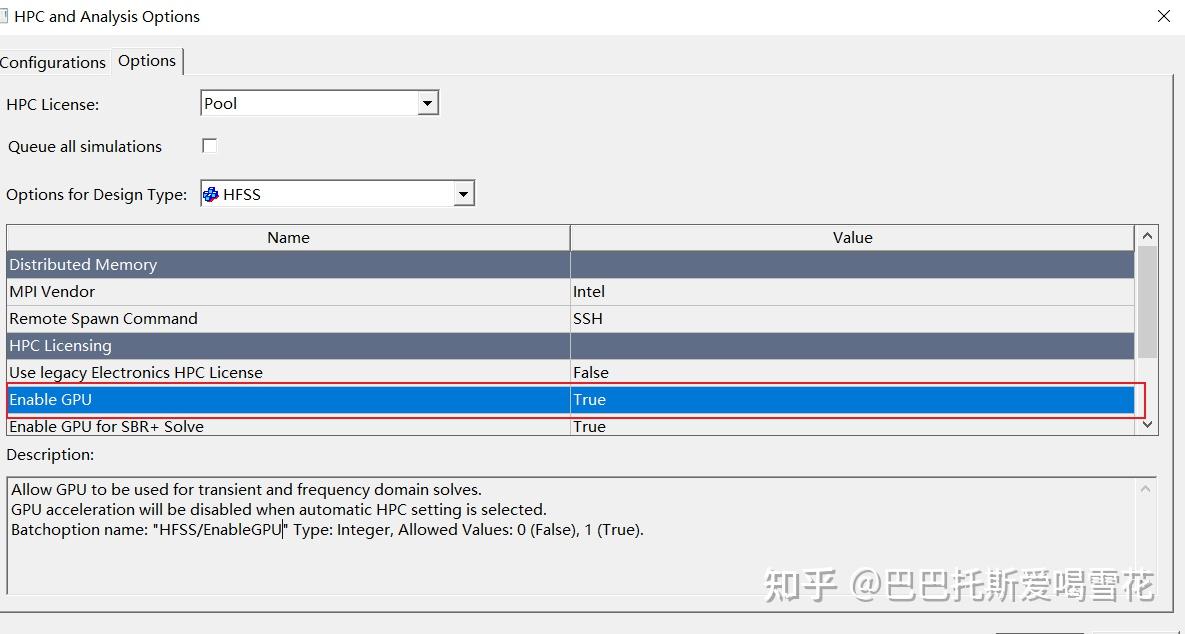Viewport: 1185px width, 634px height.
Task: Select the MPI Vendor row name
Action: (288, 292)
